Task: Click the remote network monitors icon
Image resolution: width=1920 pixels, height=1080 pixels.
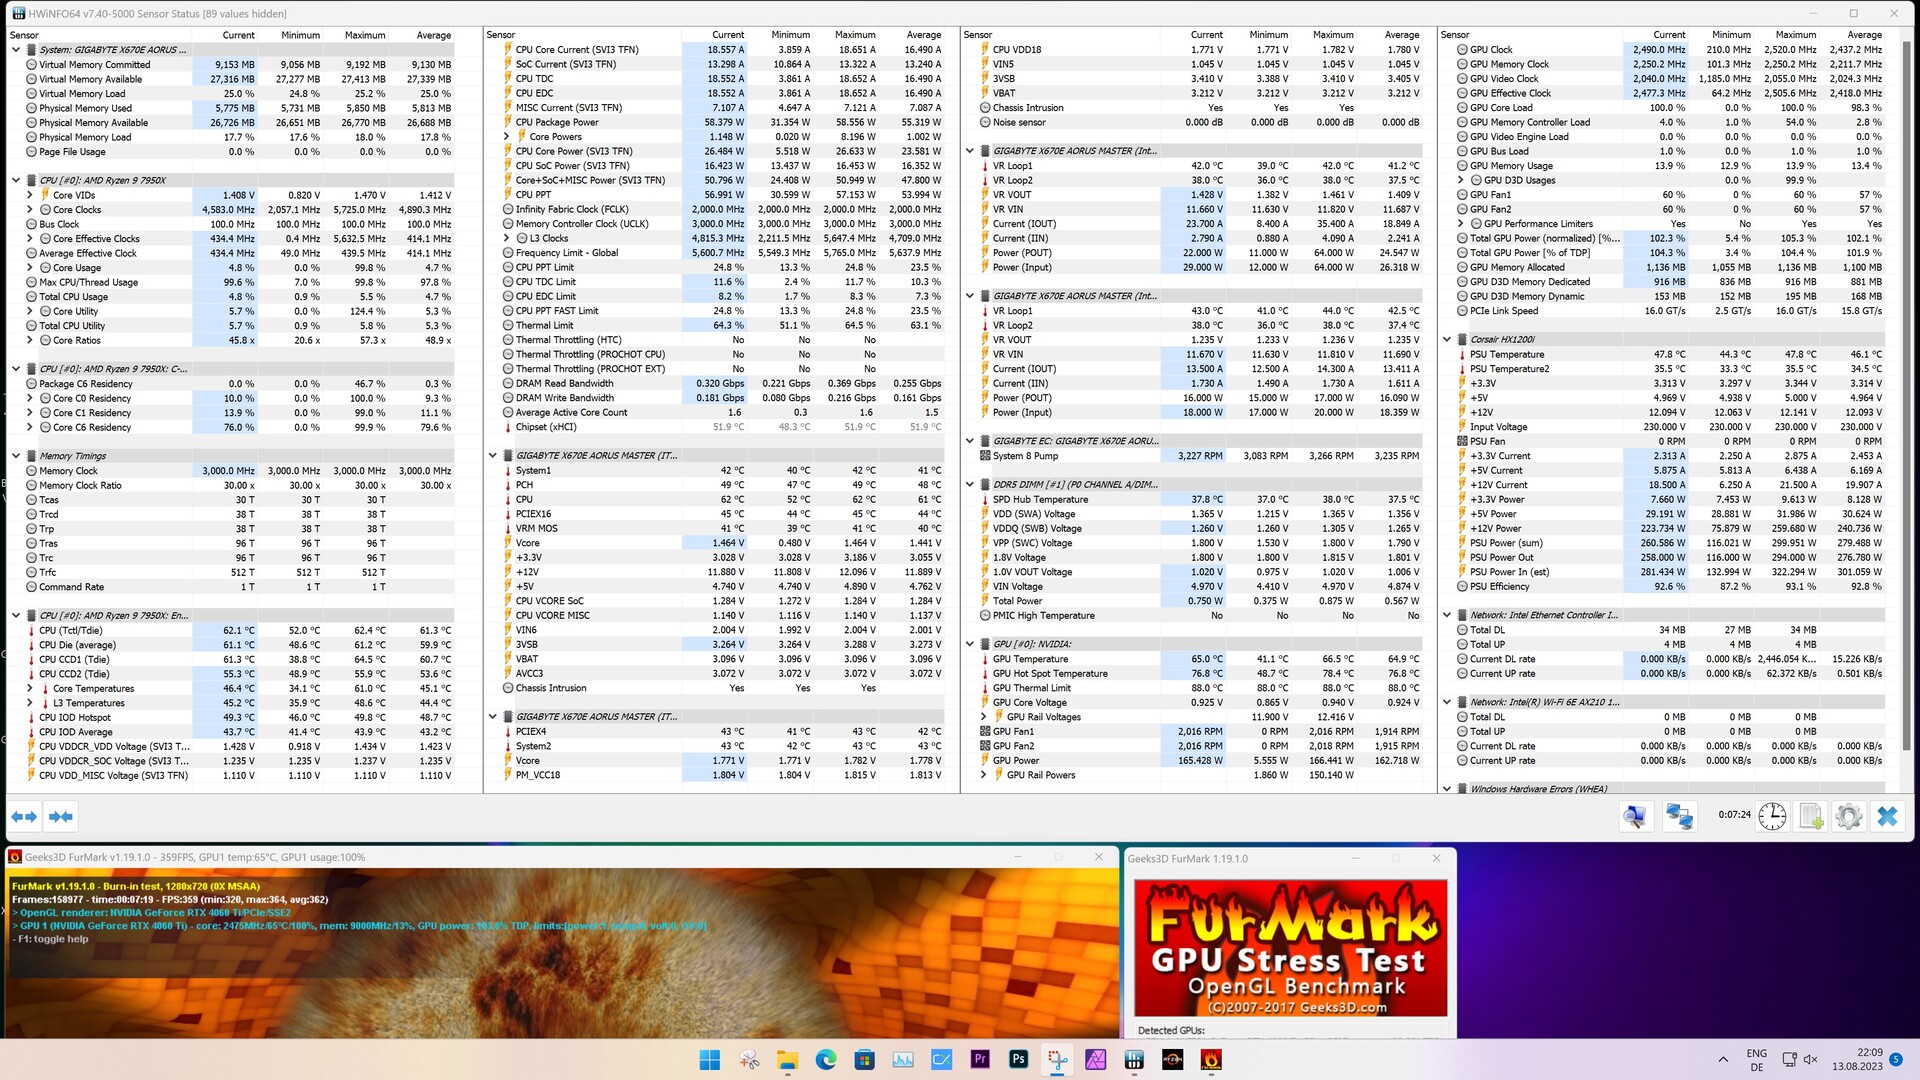Action: click(x=1678, y=816)
